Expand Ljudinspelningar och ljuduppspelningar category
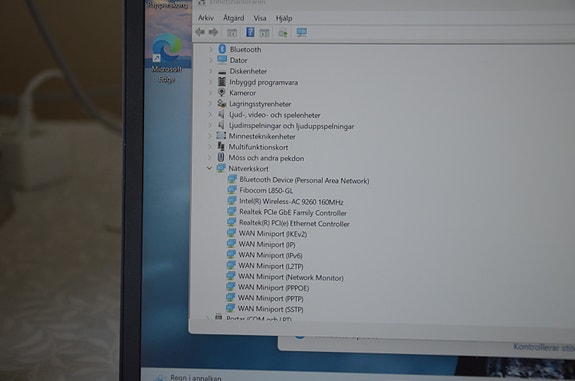575x381 pixels. click(210, 125)
